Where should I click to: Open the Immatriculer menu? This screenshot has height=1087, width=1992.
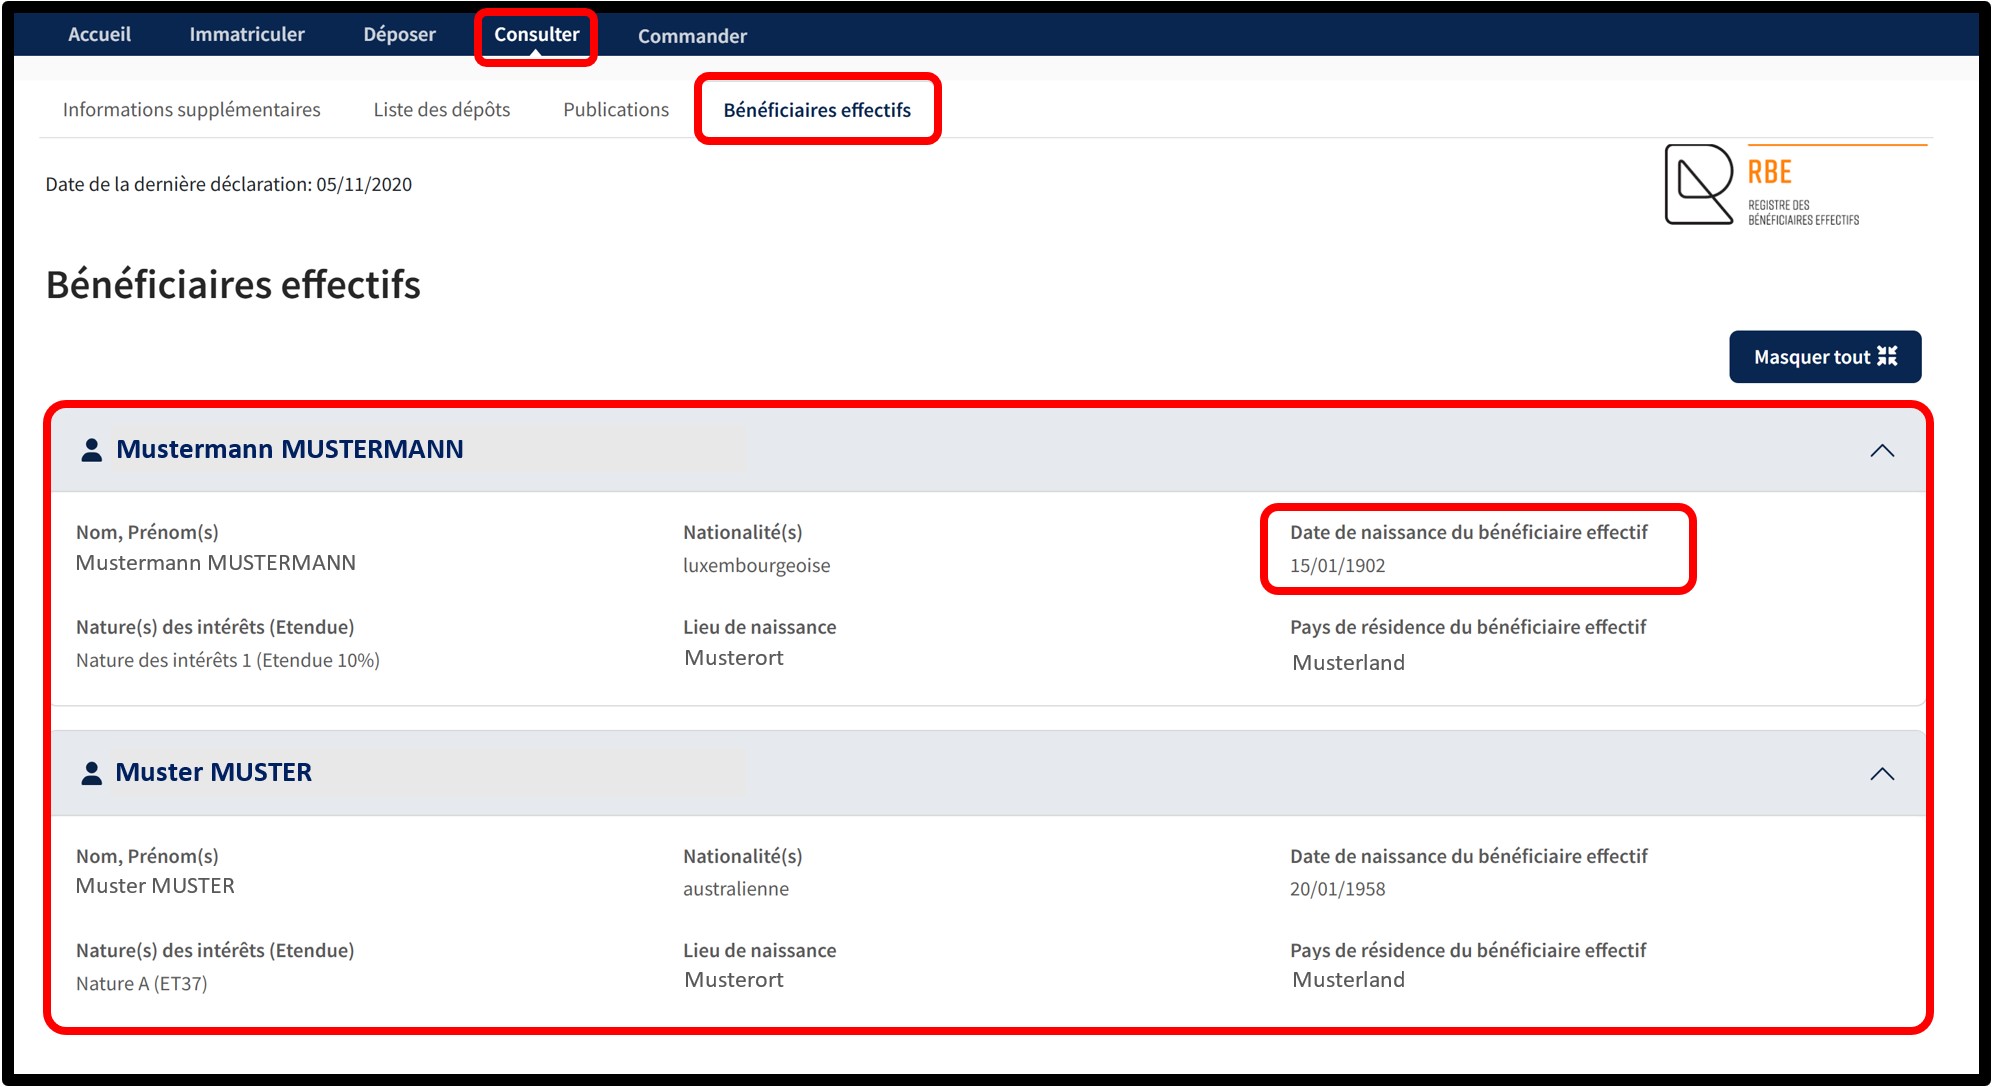point(247,34)
